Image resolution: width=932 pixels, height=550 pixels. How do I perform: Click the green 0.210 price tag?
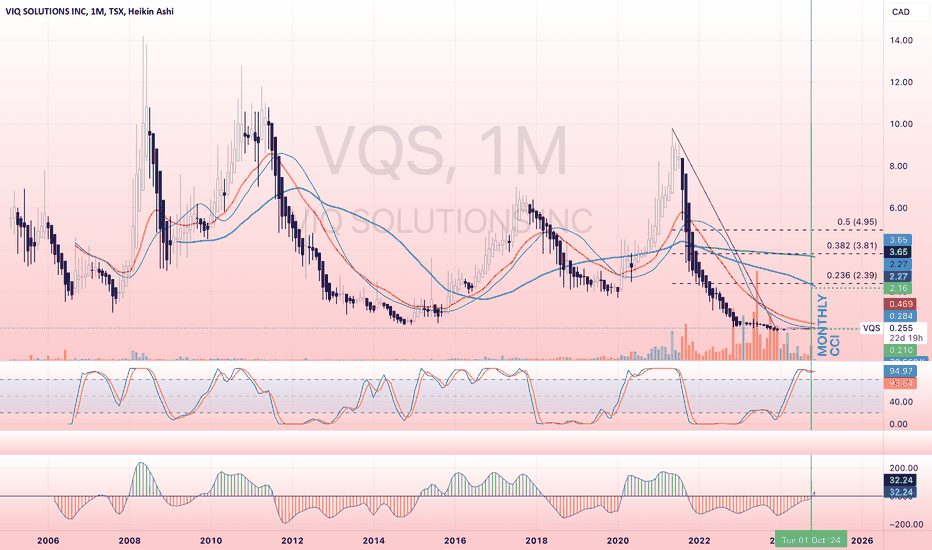(x=900, y=350)
